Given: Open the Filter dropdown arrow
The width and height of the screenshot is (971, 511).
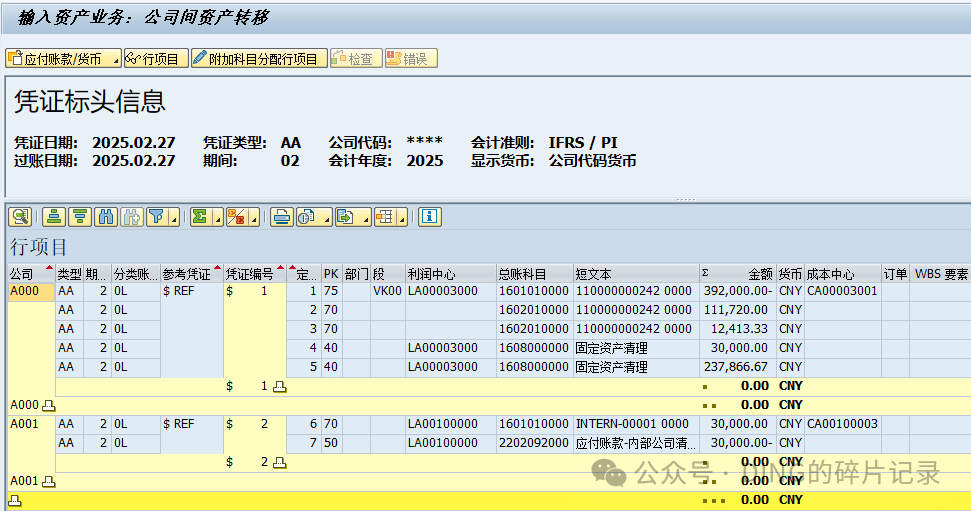Looking at the screenshot, I should [x=174, y=217].
